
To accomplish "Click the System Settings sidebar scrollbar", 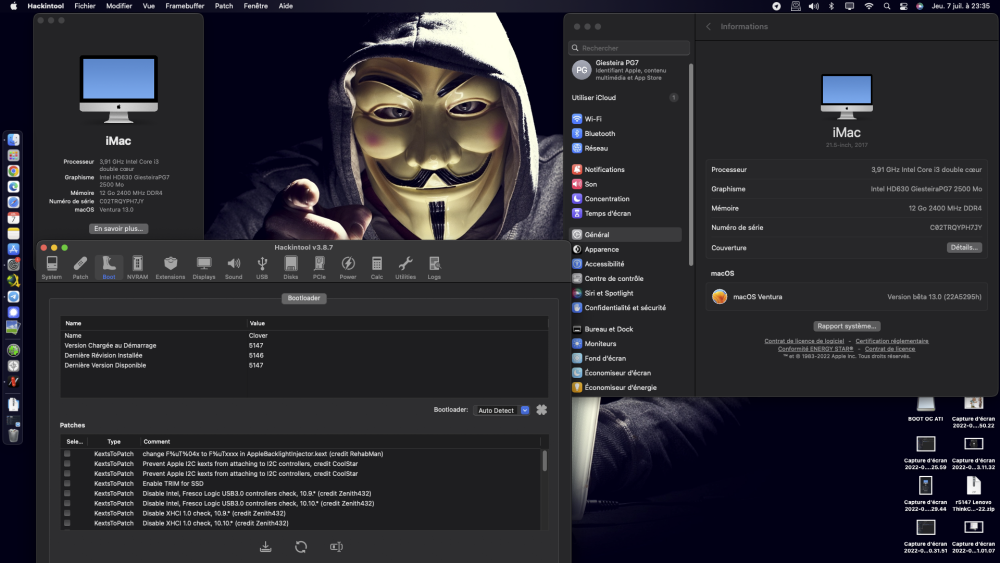I will coord(691,165).
